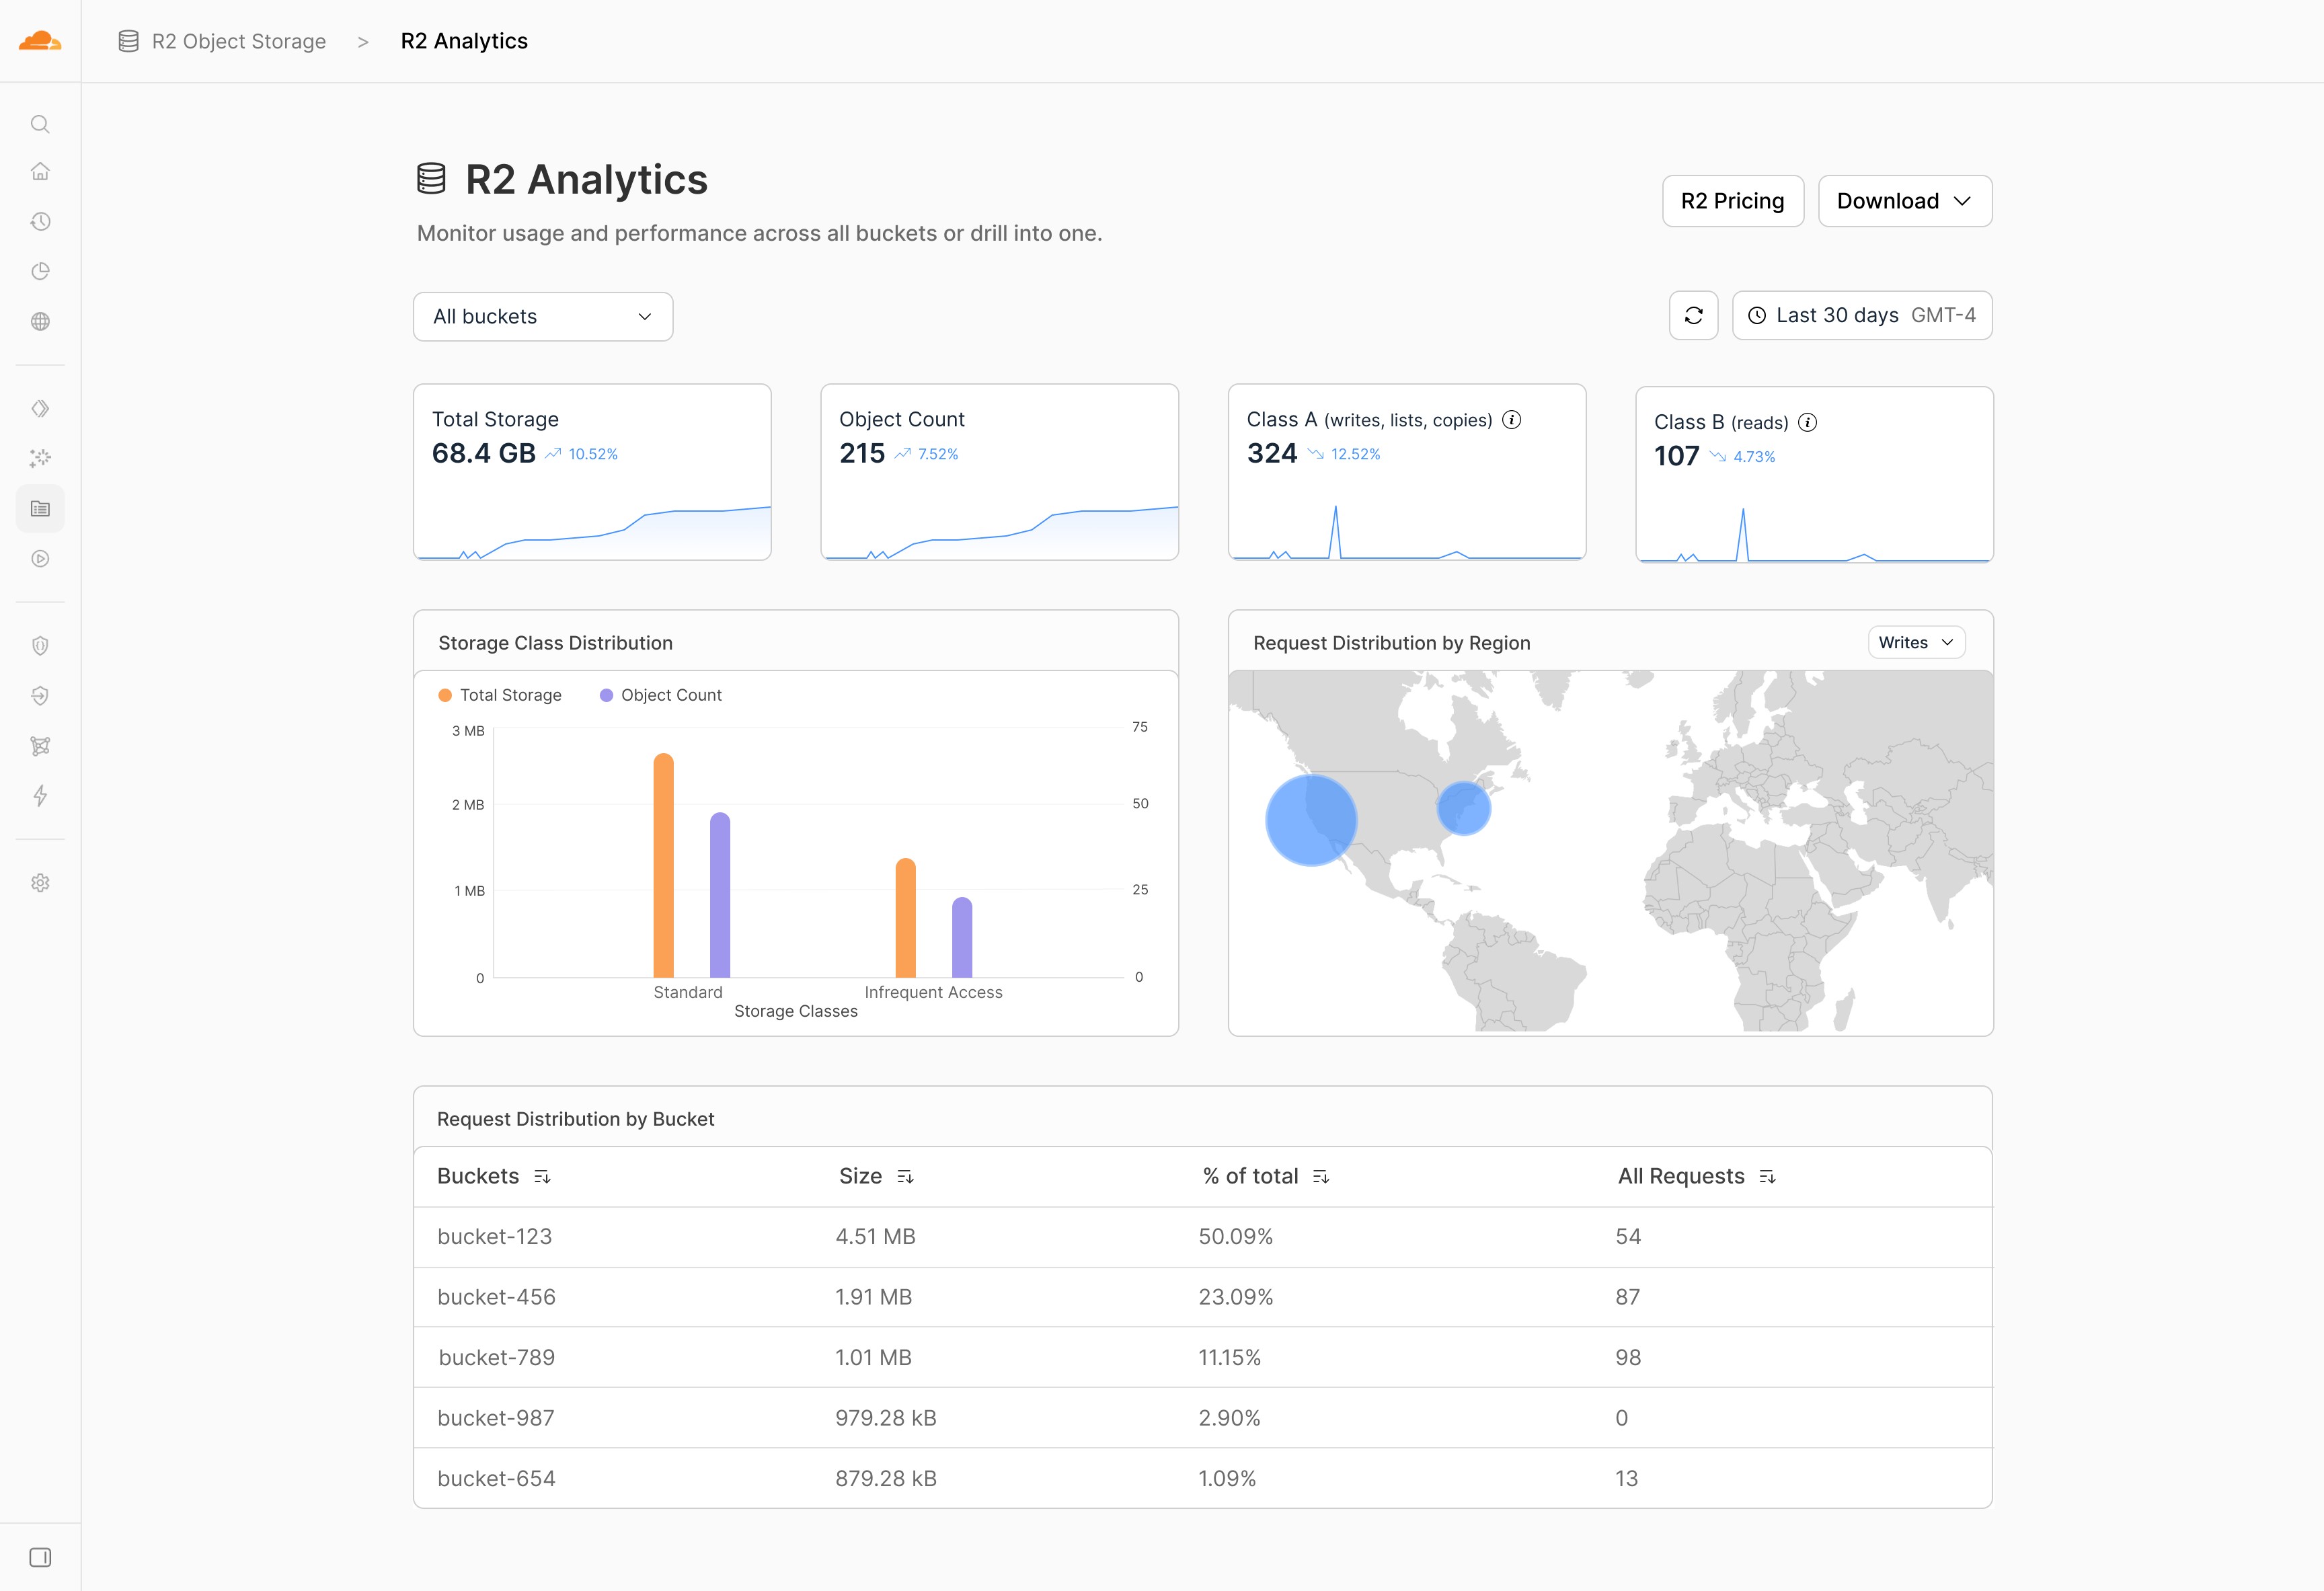Open the Writes region filter dropdown

[x=1915, y=643]
